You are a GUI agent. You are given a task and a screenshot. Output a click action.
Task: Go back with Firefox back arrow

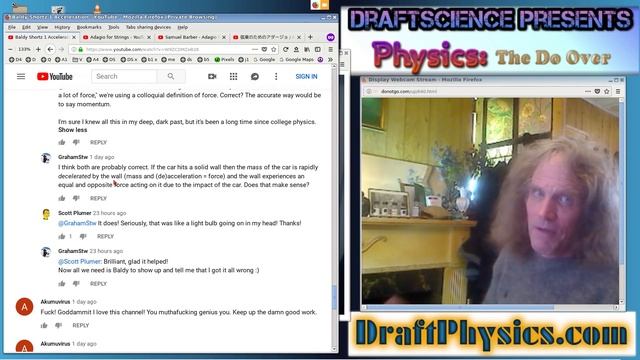(50, 49)
